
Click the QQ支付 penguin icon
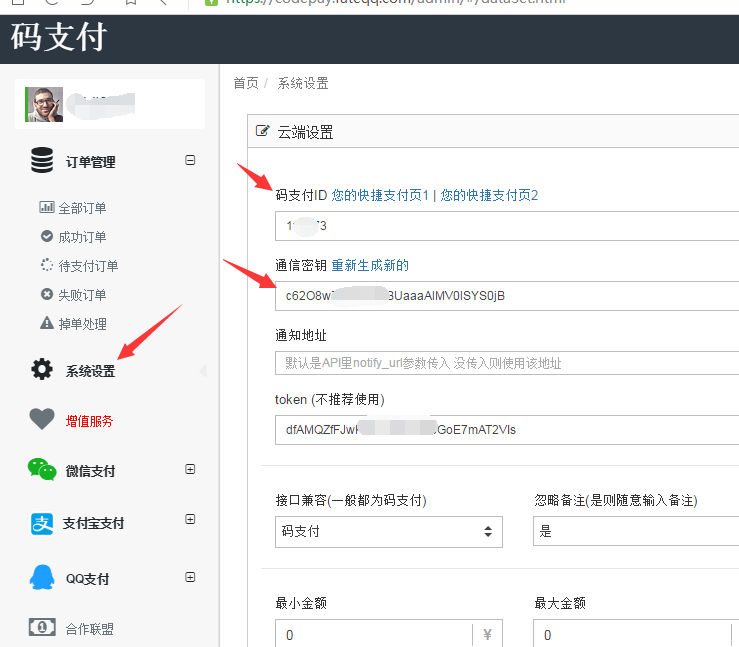(42, 577)
